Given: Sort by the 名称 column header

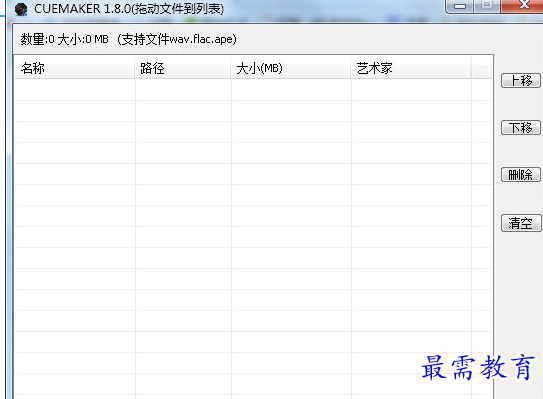Looking at the screenshot, I should 74,68.
